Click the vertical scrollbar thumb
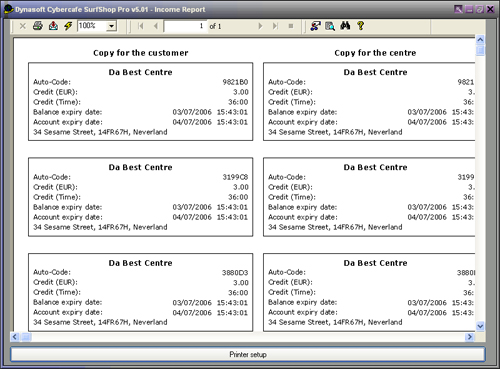Image resolution: width=500 pixels, height=369 pixels. [480, 50]
